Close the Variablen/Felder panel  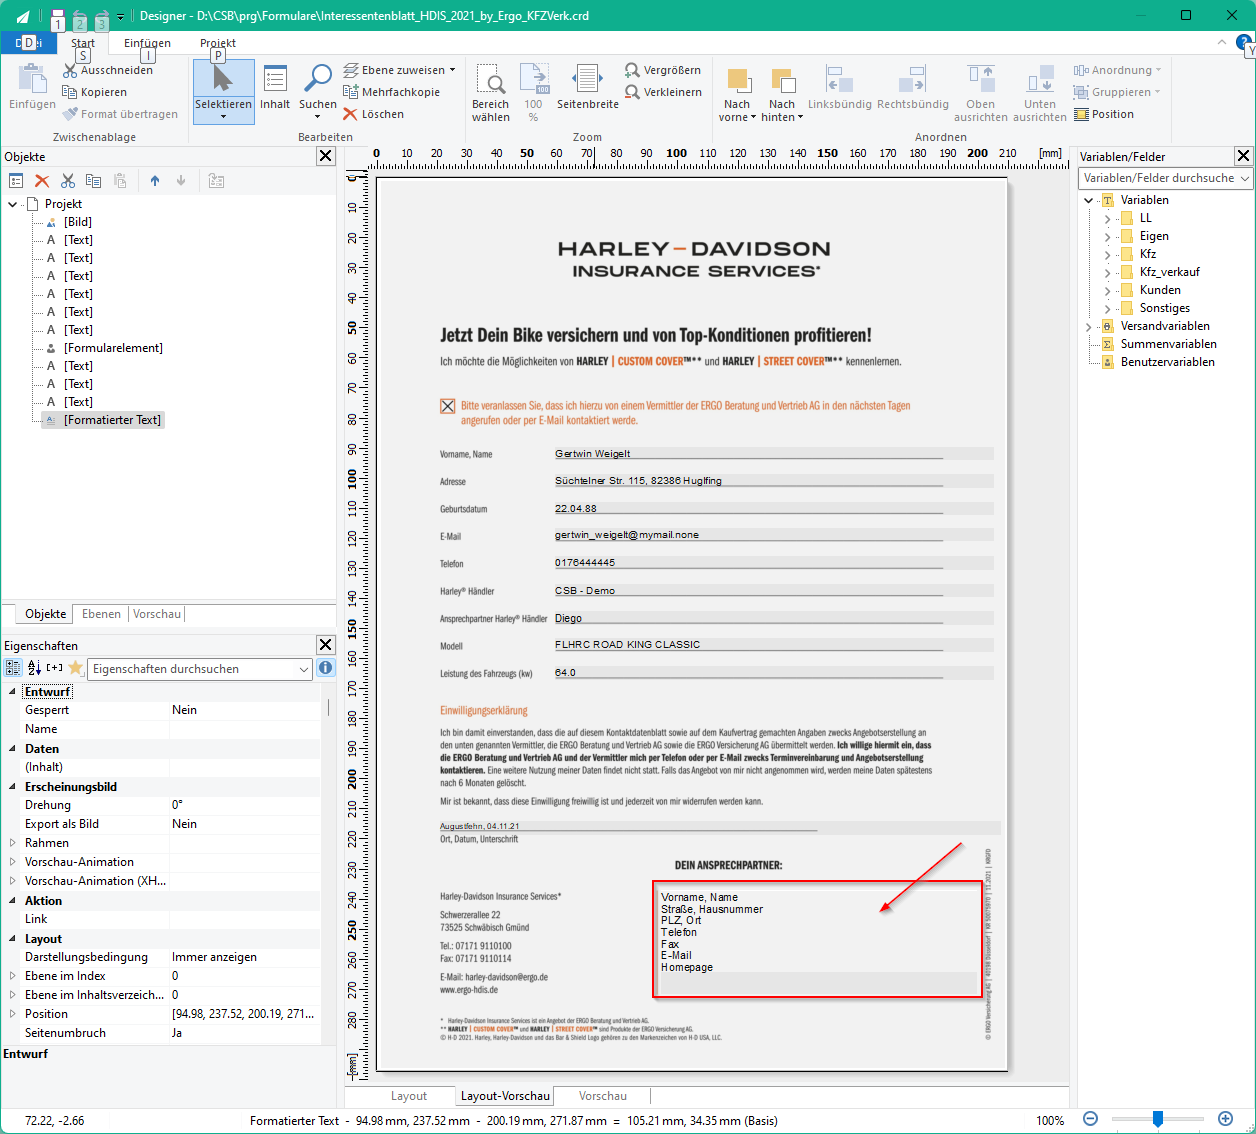tap(1243, 156)
